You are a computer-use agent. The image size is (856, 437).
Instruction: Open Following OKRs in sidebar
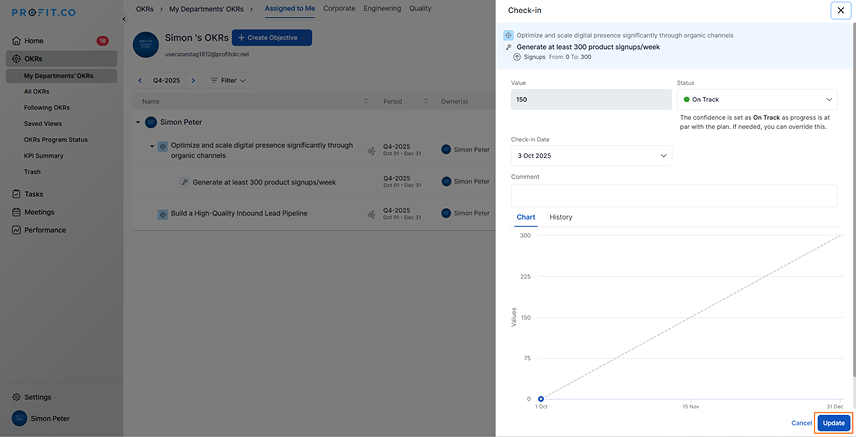click(x=47, y=108)
